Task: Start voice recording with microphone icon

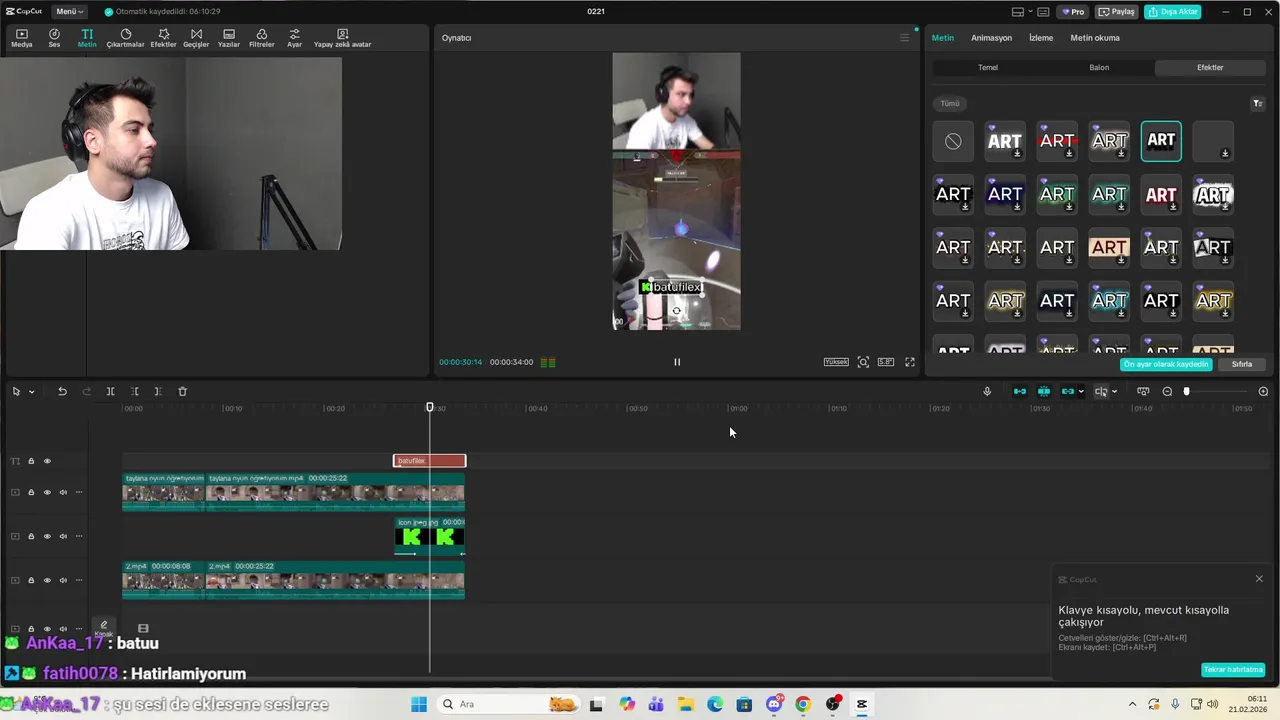Action: 987,391
